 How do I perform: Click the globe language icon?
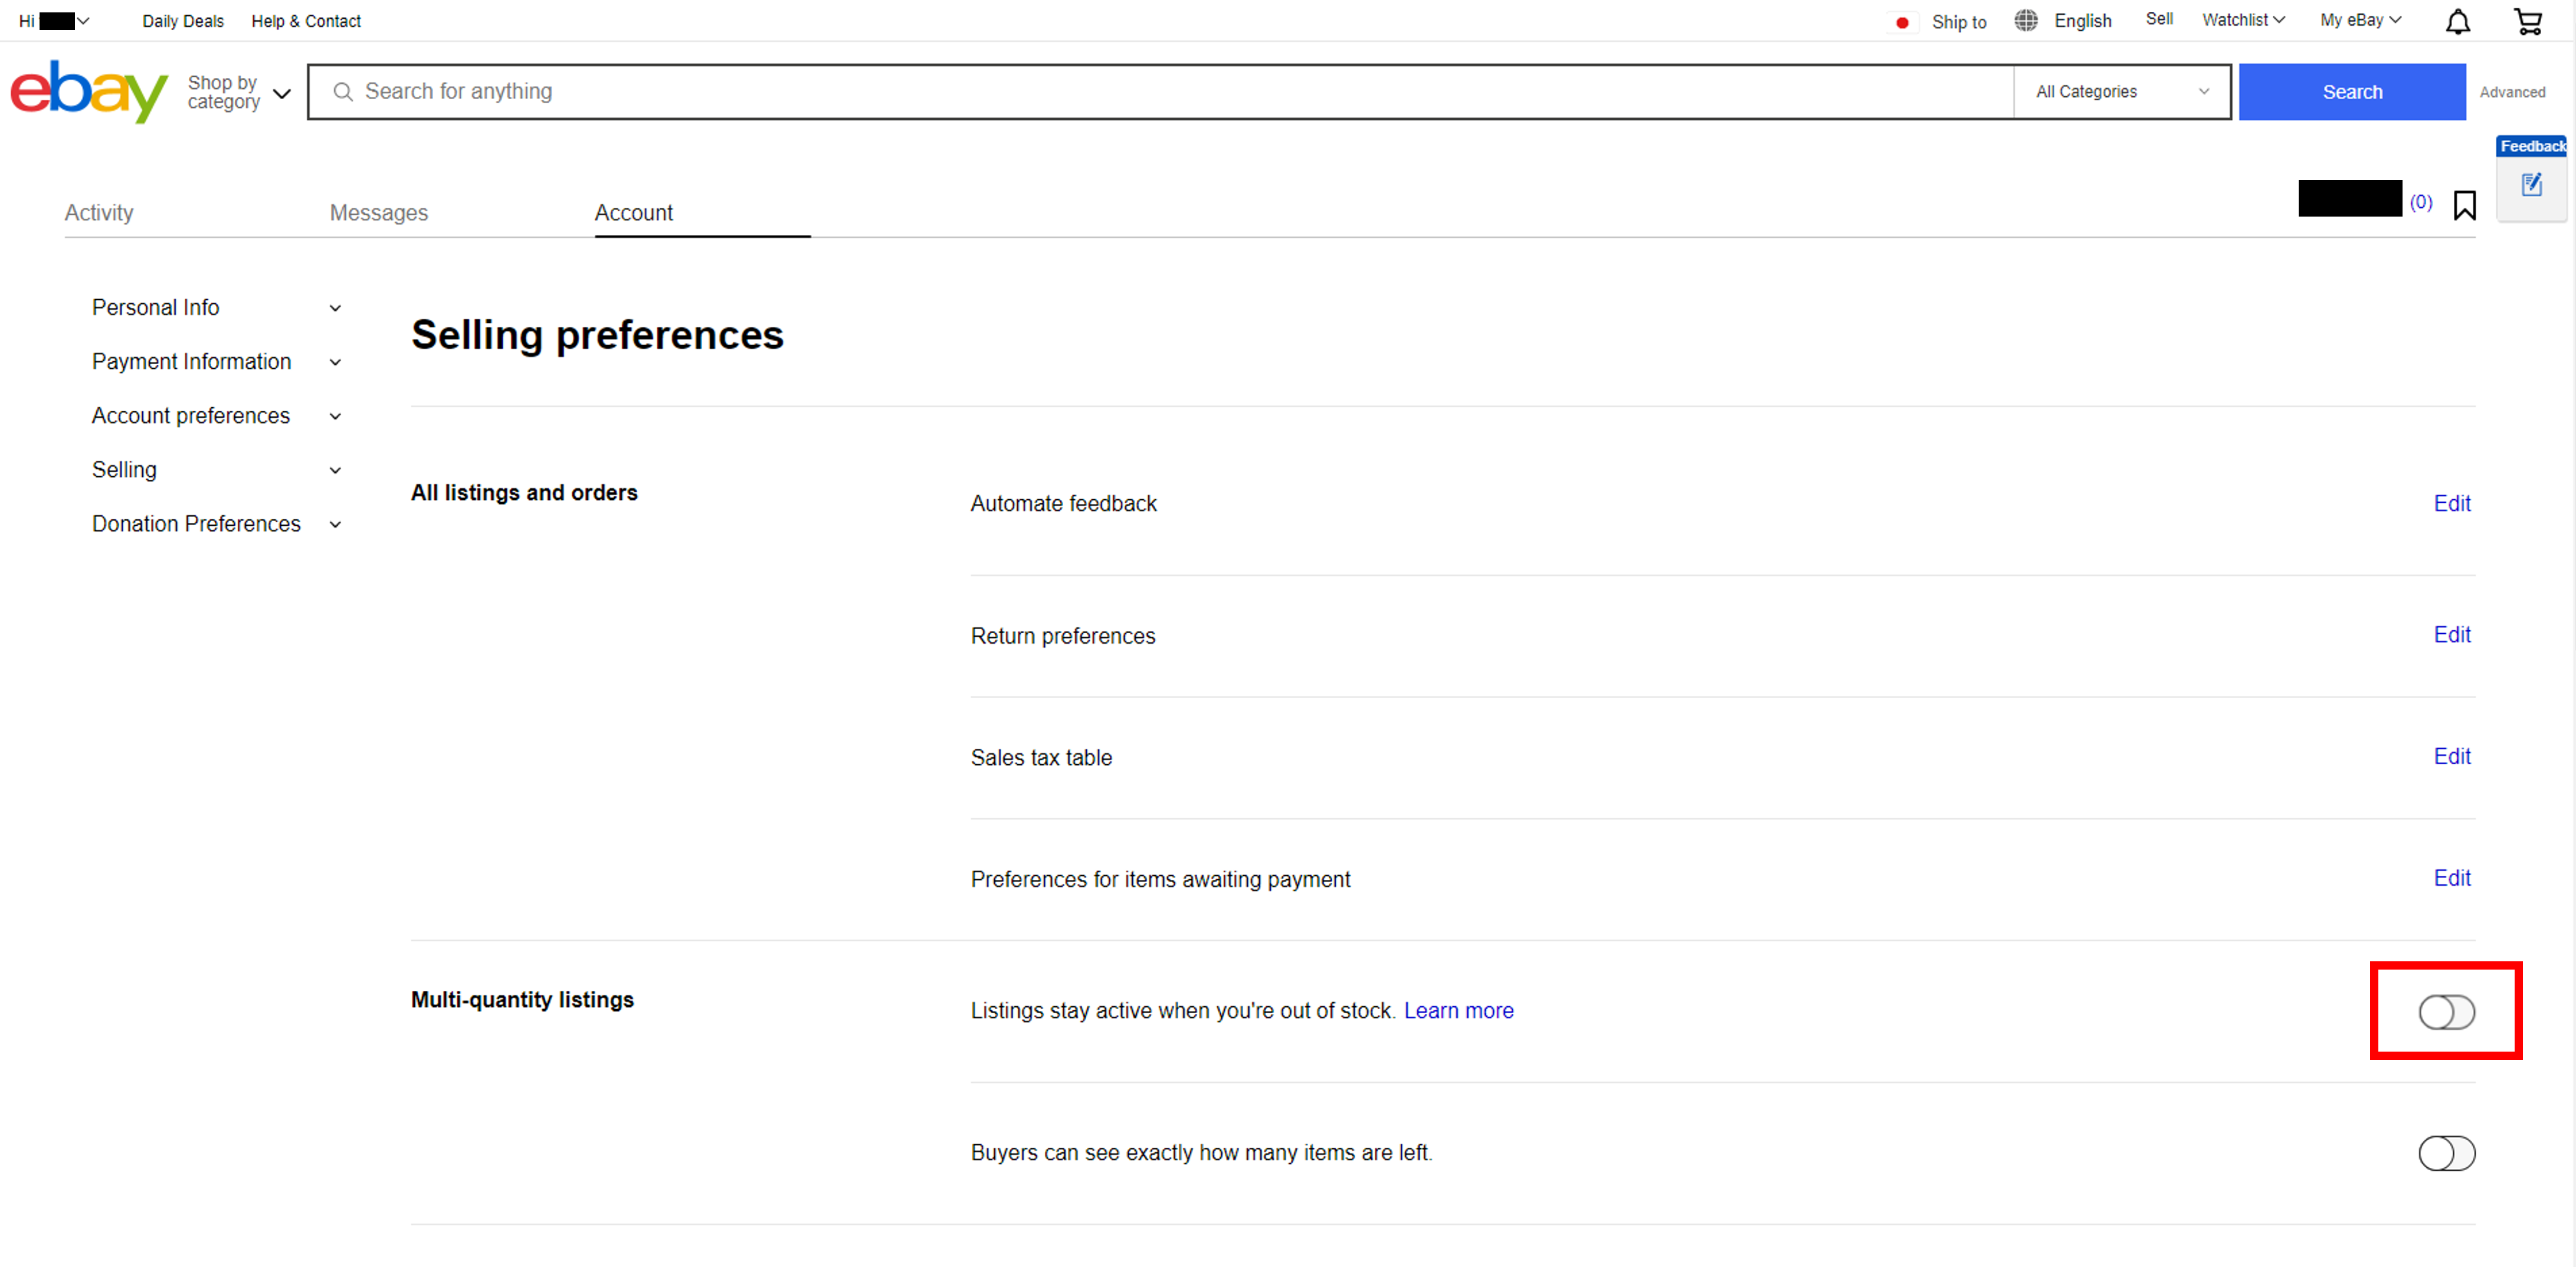(x=2025, y=21)
